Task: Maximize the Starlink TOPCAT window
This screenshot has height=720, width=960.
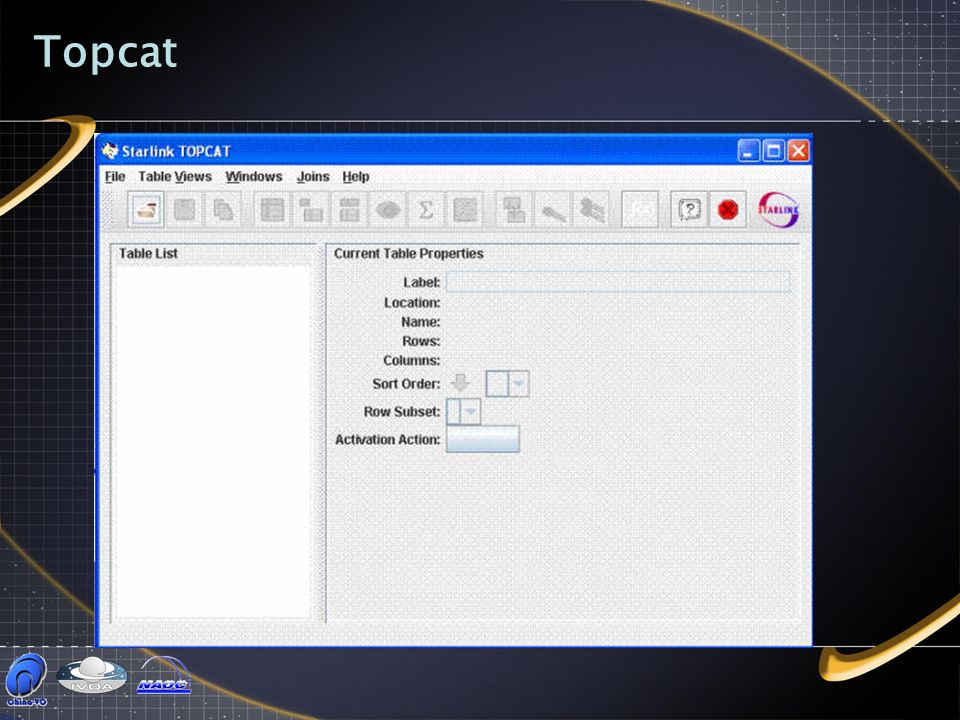Action: click(x=773, y=151)
